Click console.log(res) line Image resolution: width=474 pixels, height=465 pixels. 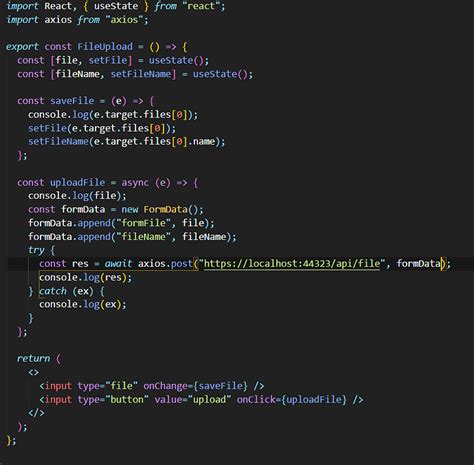click(85, 277)
